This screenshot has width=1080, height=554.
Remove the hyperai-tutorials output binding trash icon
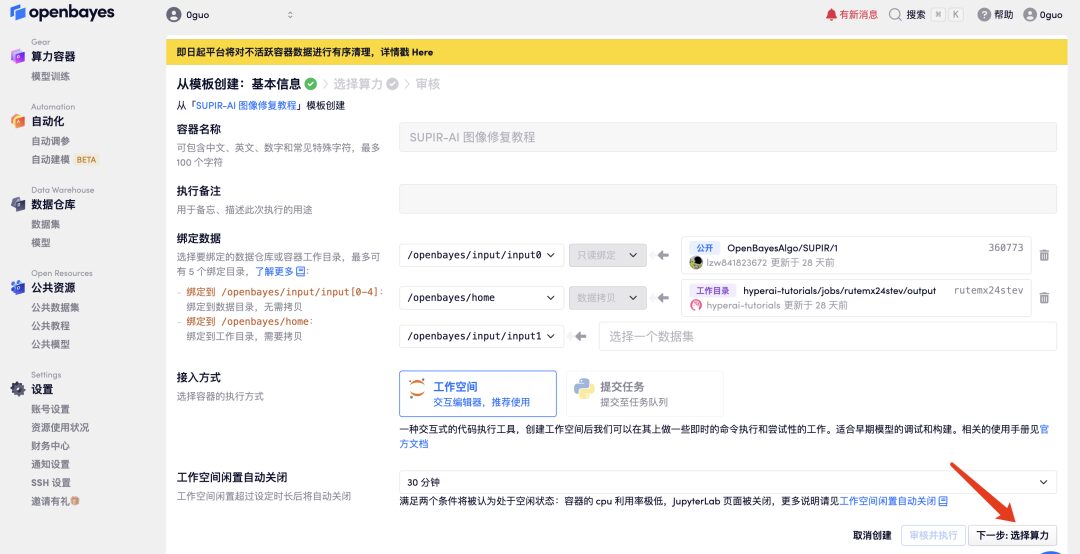1044,298
